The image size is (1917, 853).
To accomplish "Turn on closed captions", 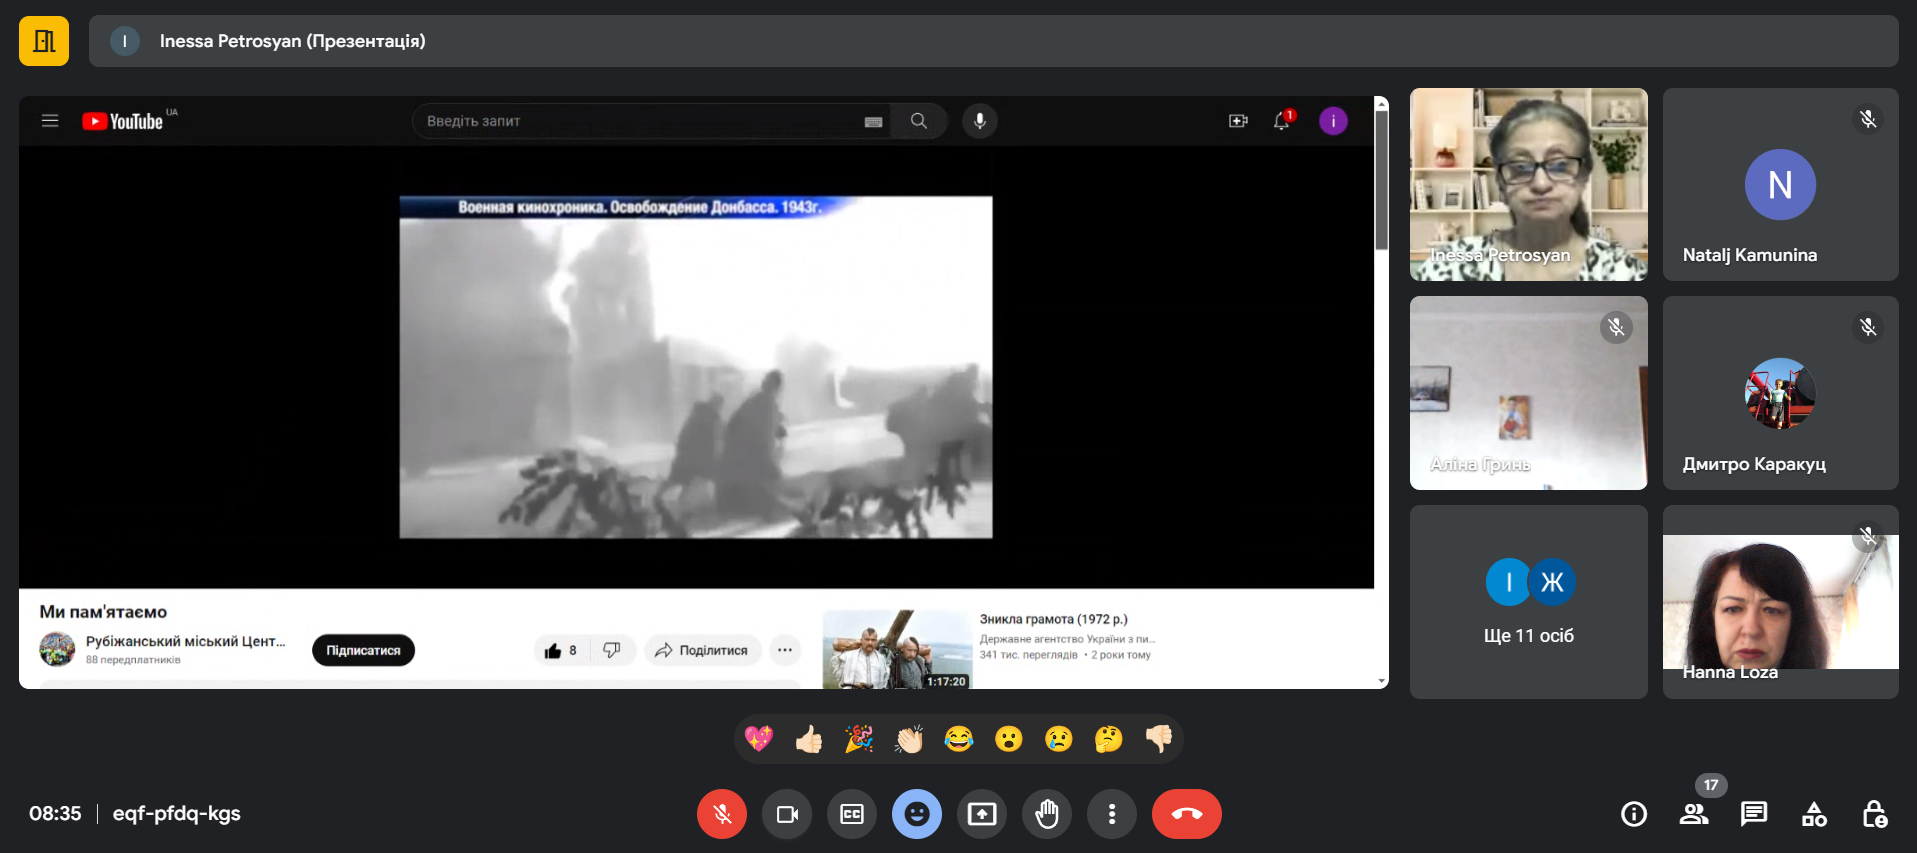I will (x=852, y=814).
